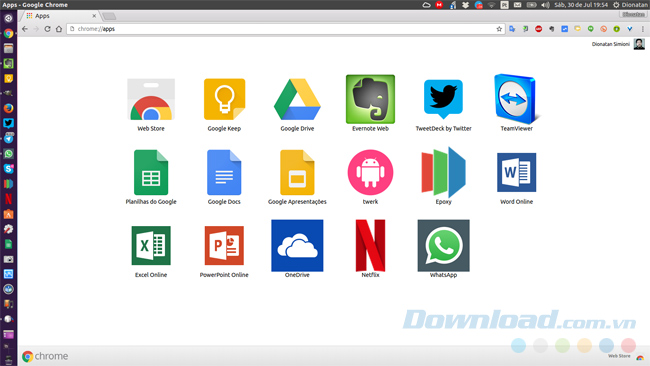The height and width of the screenshot is (366, 650).
Task: Click the Evernote clipper extension icon
Action: [551, 29]
